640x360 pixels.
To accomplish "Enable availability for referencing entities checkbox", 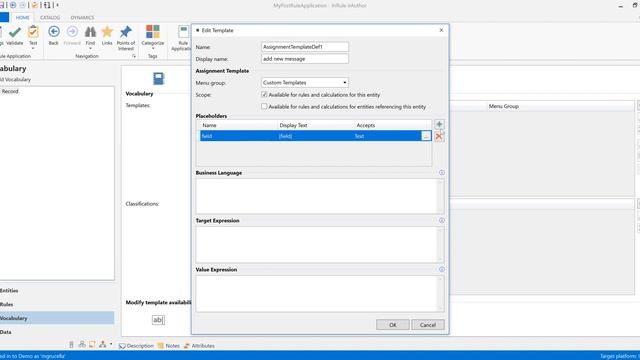I will 264,106.
